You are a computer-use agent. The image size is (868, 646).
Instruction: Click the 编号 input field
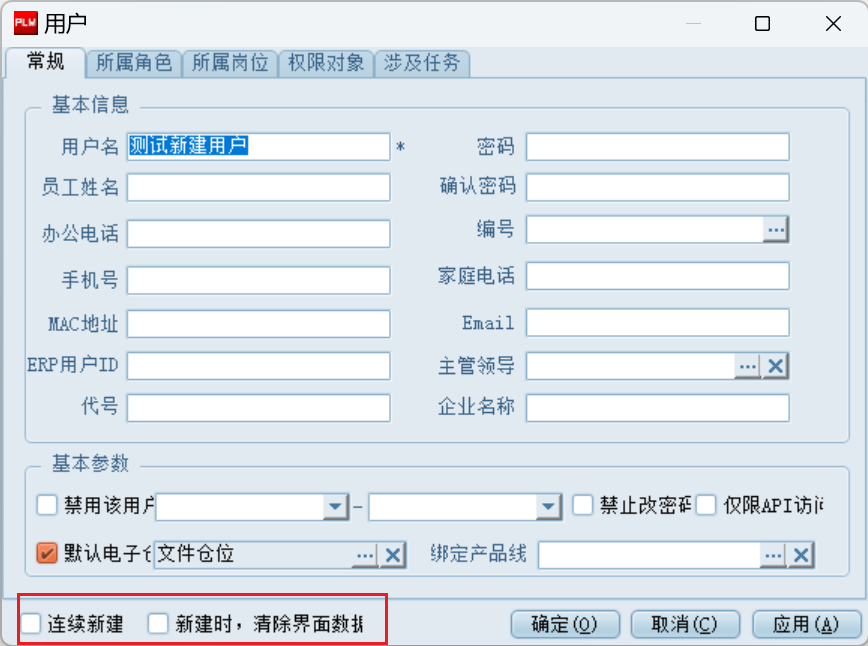(x=645, y=229)
